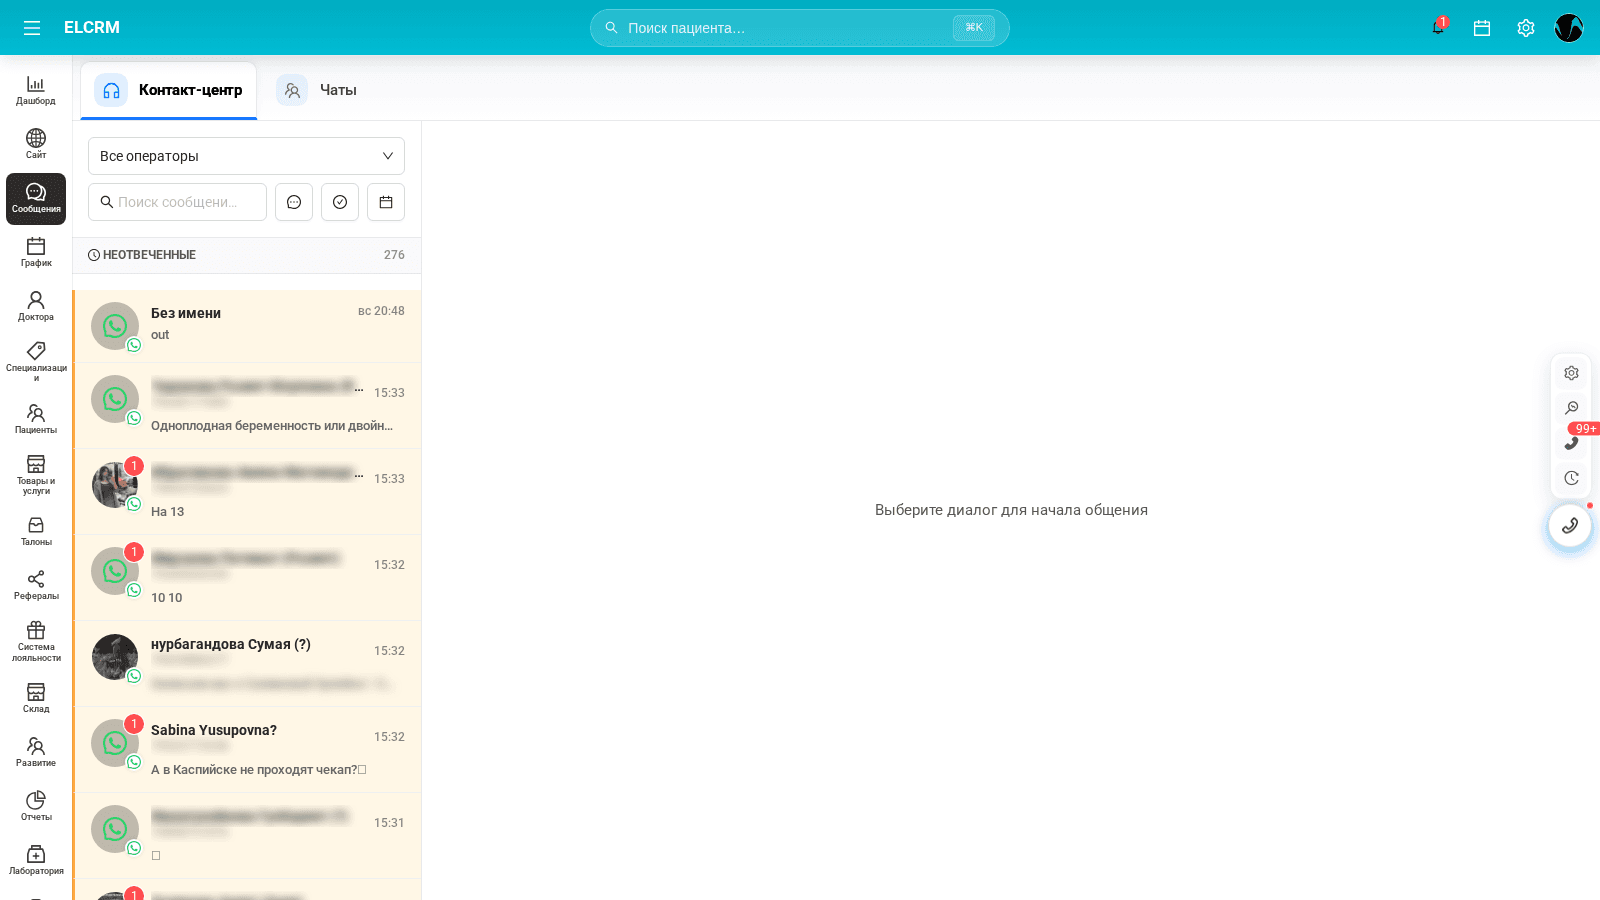Screen dimensions: 1600x900
Task: Go to Пациенты in the sidebar
Action: tap(36, 419)
